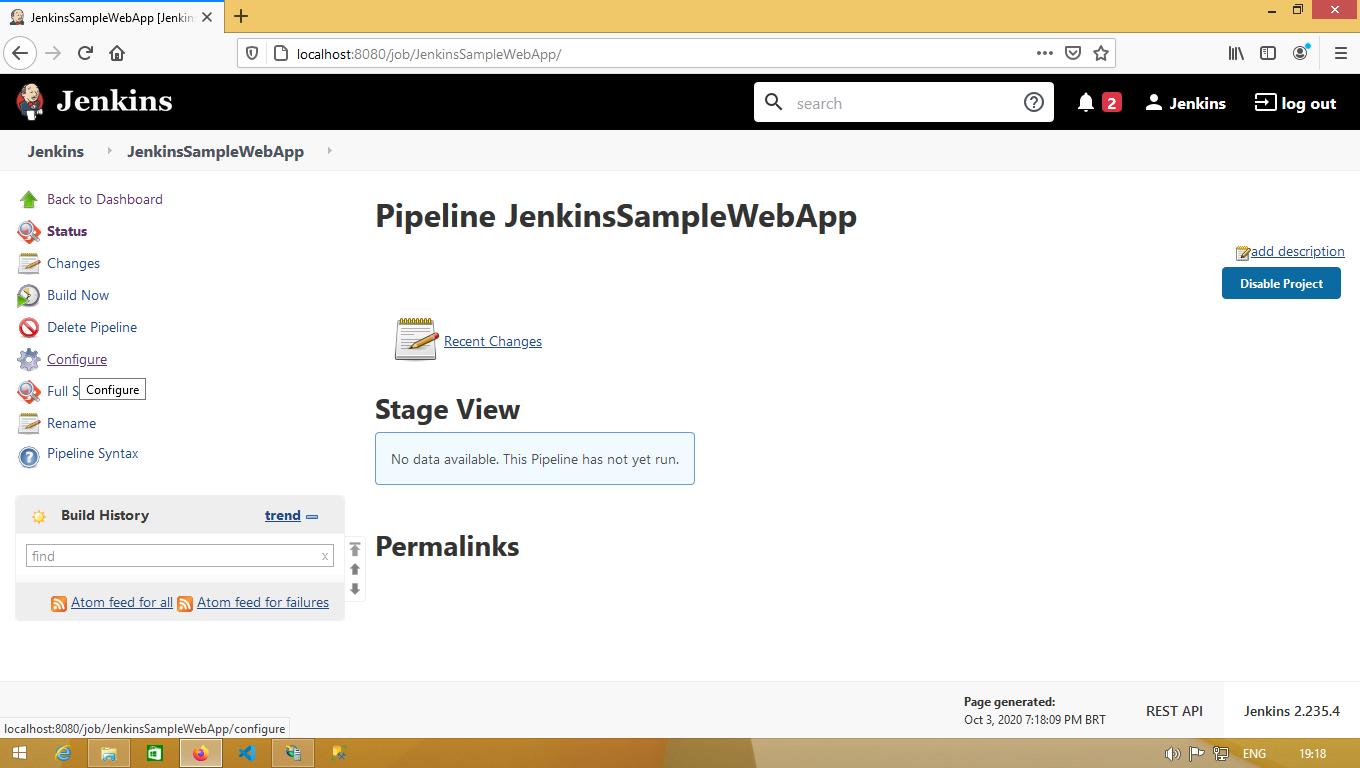Screen dimensions: 1360x768
Task: Open the Jenkins user profile link
Action: 1186,103
